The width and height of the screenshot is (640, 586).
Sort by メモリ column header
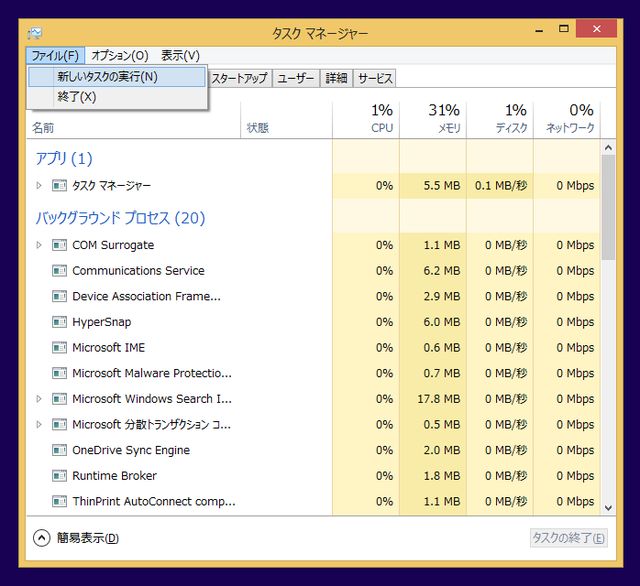click(433, 120)
